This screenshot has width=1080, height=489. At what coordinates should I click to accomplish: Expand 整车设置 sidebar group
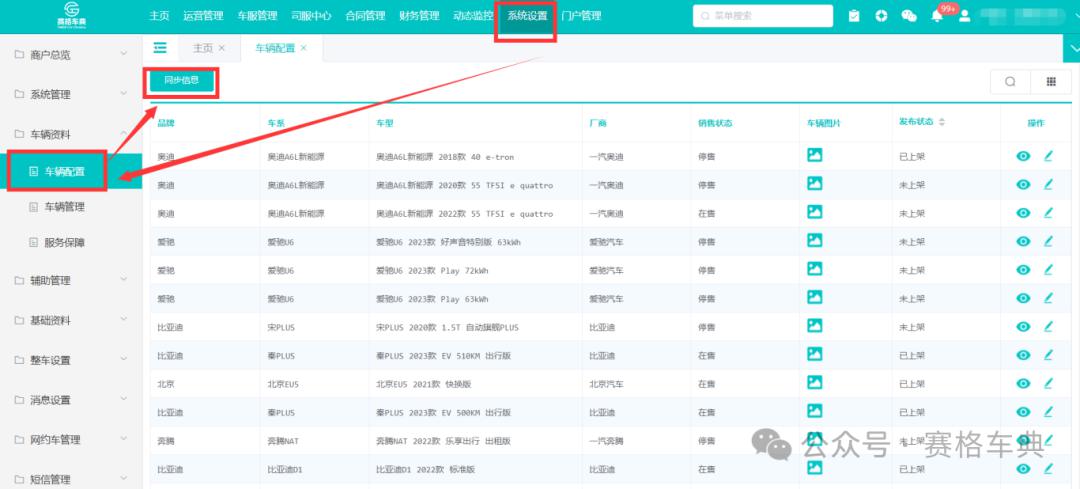[71, 360]
